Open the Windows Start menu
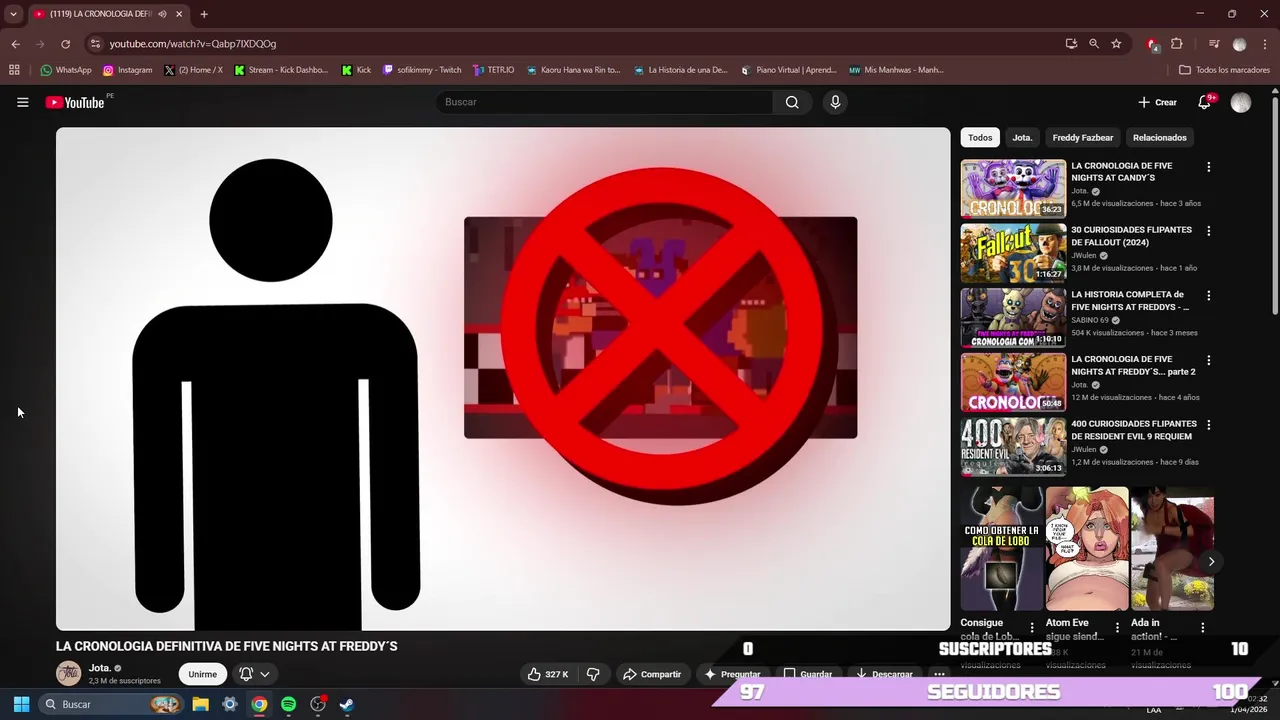This screenshot has width=1280, height=720. coord(21,704)
